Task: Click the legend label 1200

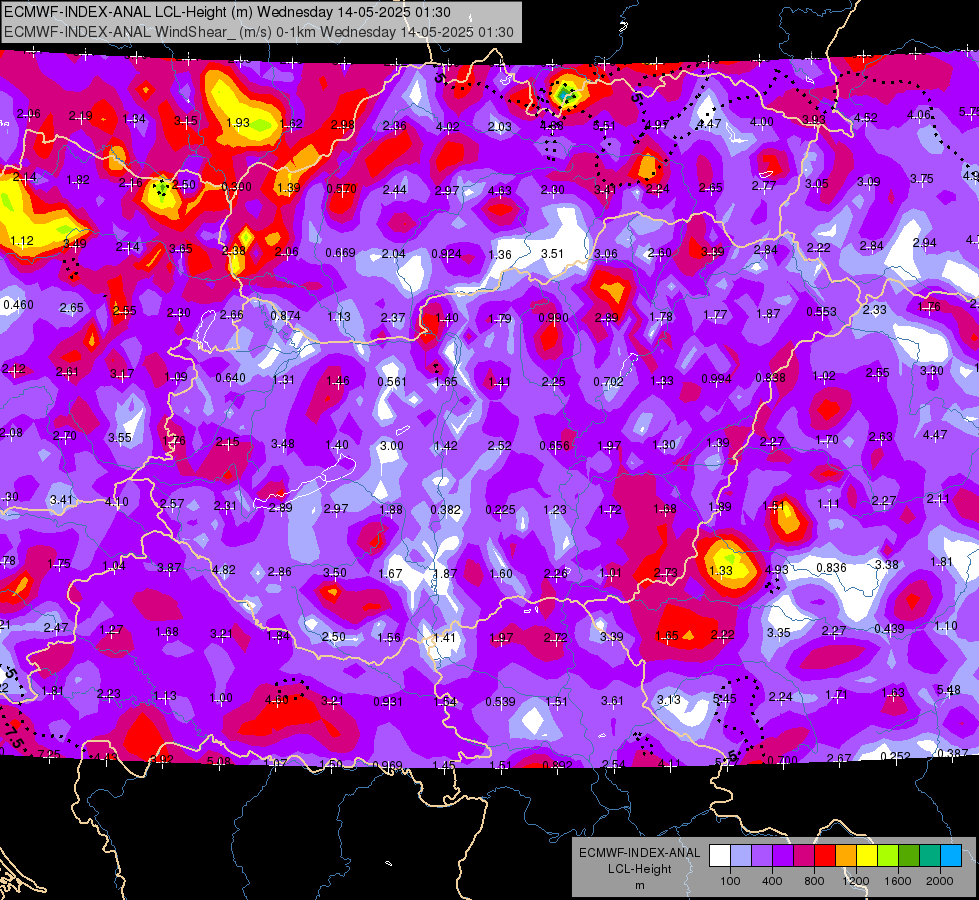Action: point(855,881)
